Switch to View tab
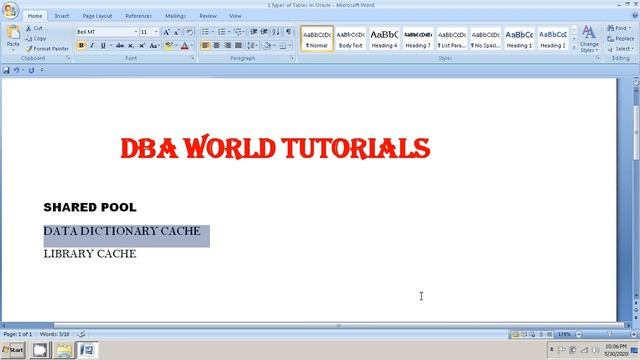 point(235,16)
